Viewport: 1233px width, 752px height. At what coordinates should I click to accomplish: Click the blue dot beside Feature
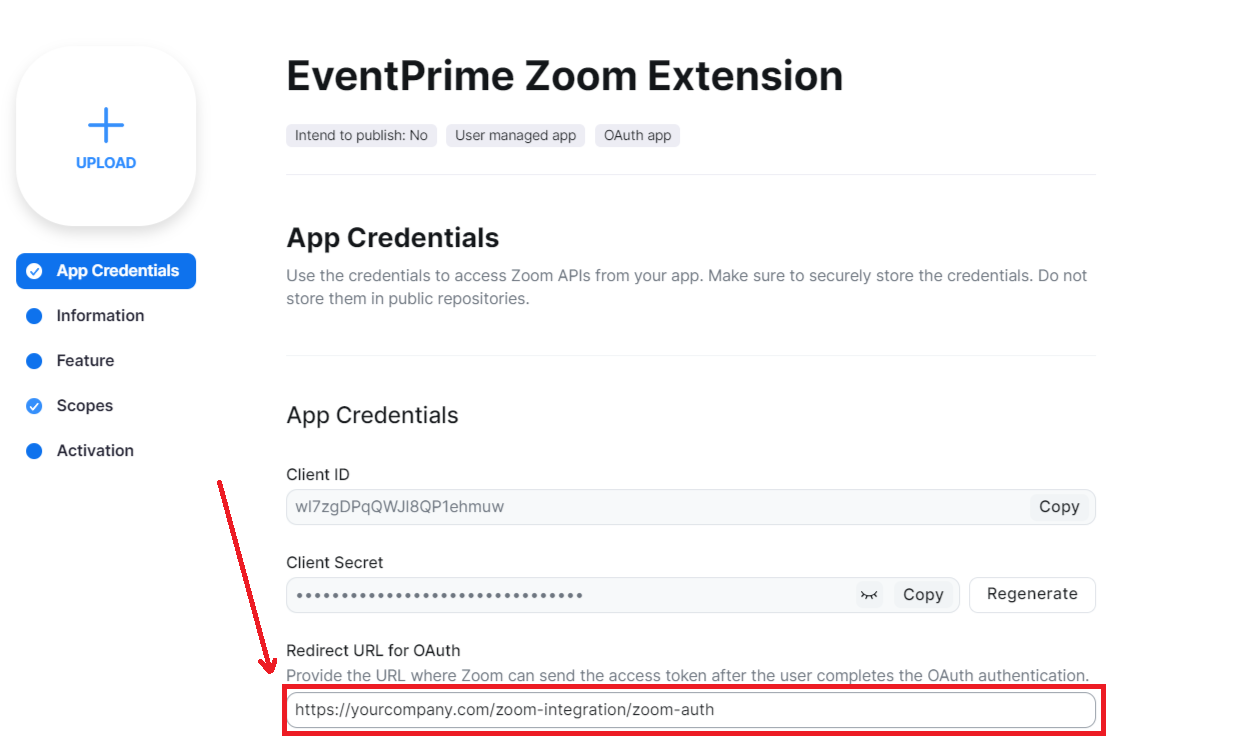tap(34, 360)
